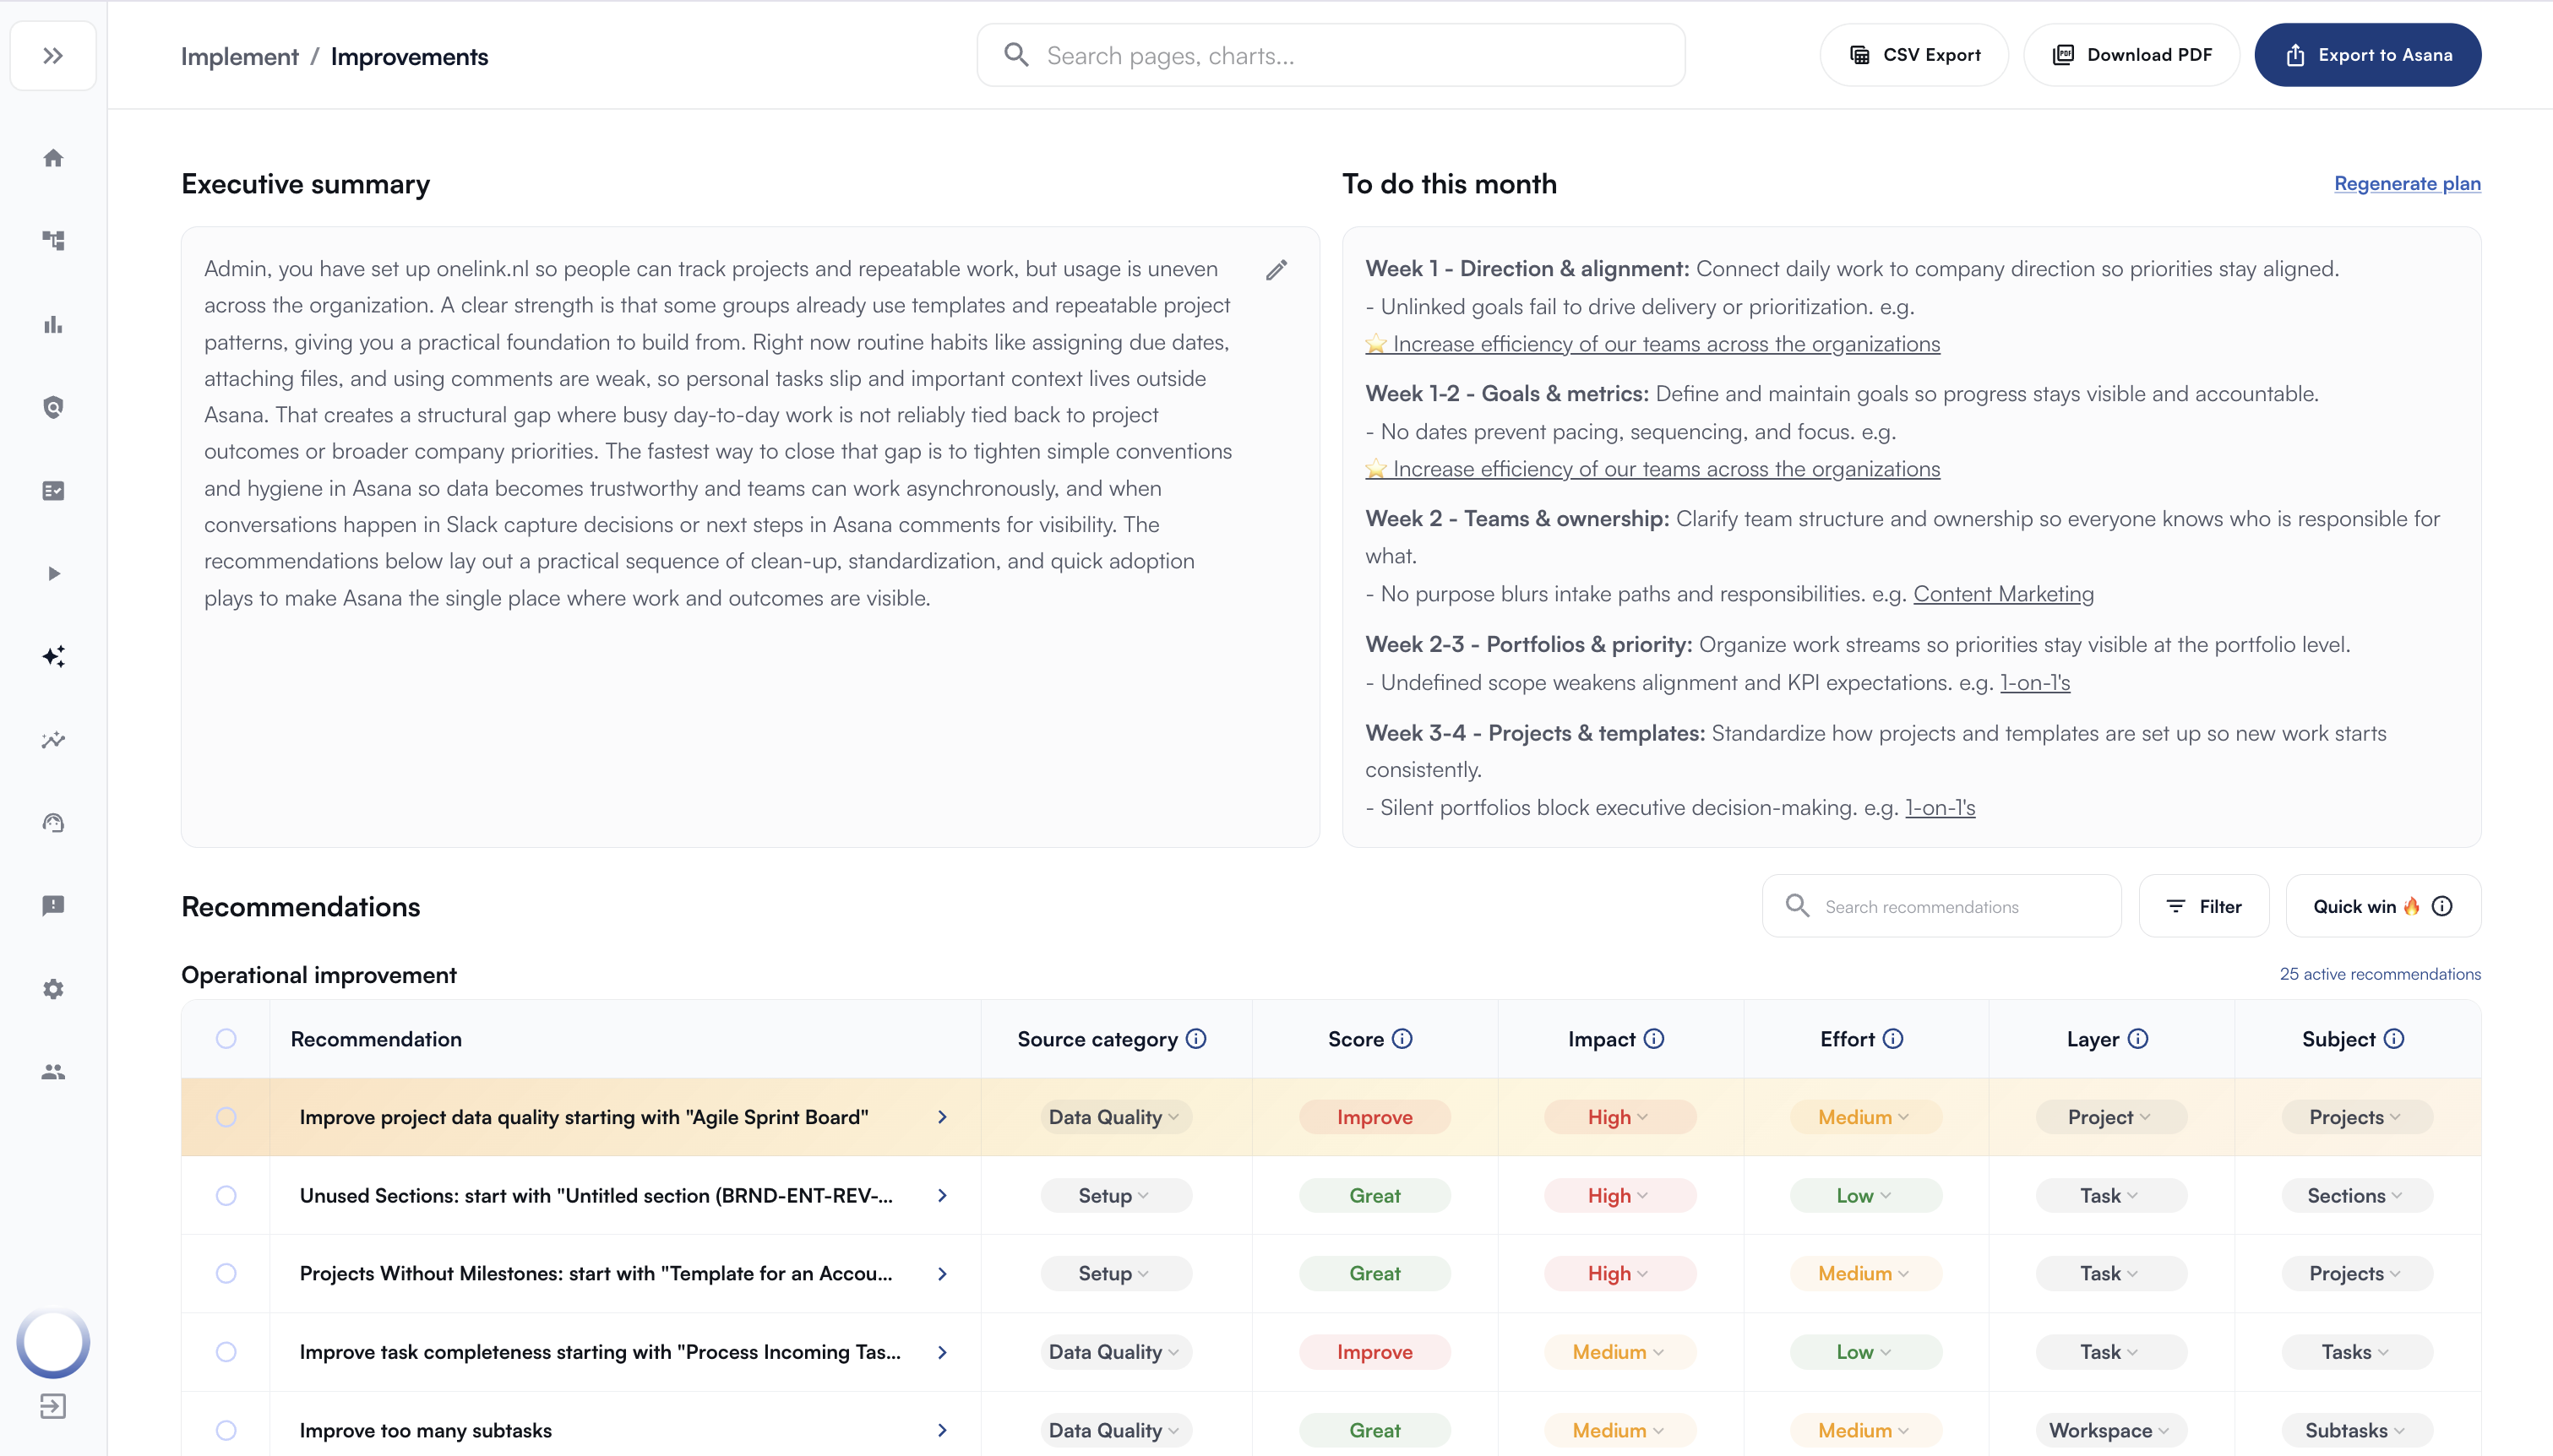Image resolution: width=2553 pixels, height=1456 pixels.
Task: Open High impact dropdown for Unused Sections
Action: click(1619, 1196)
